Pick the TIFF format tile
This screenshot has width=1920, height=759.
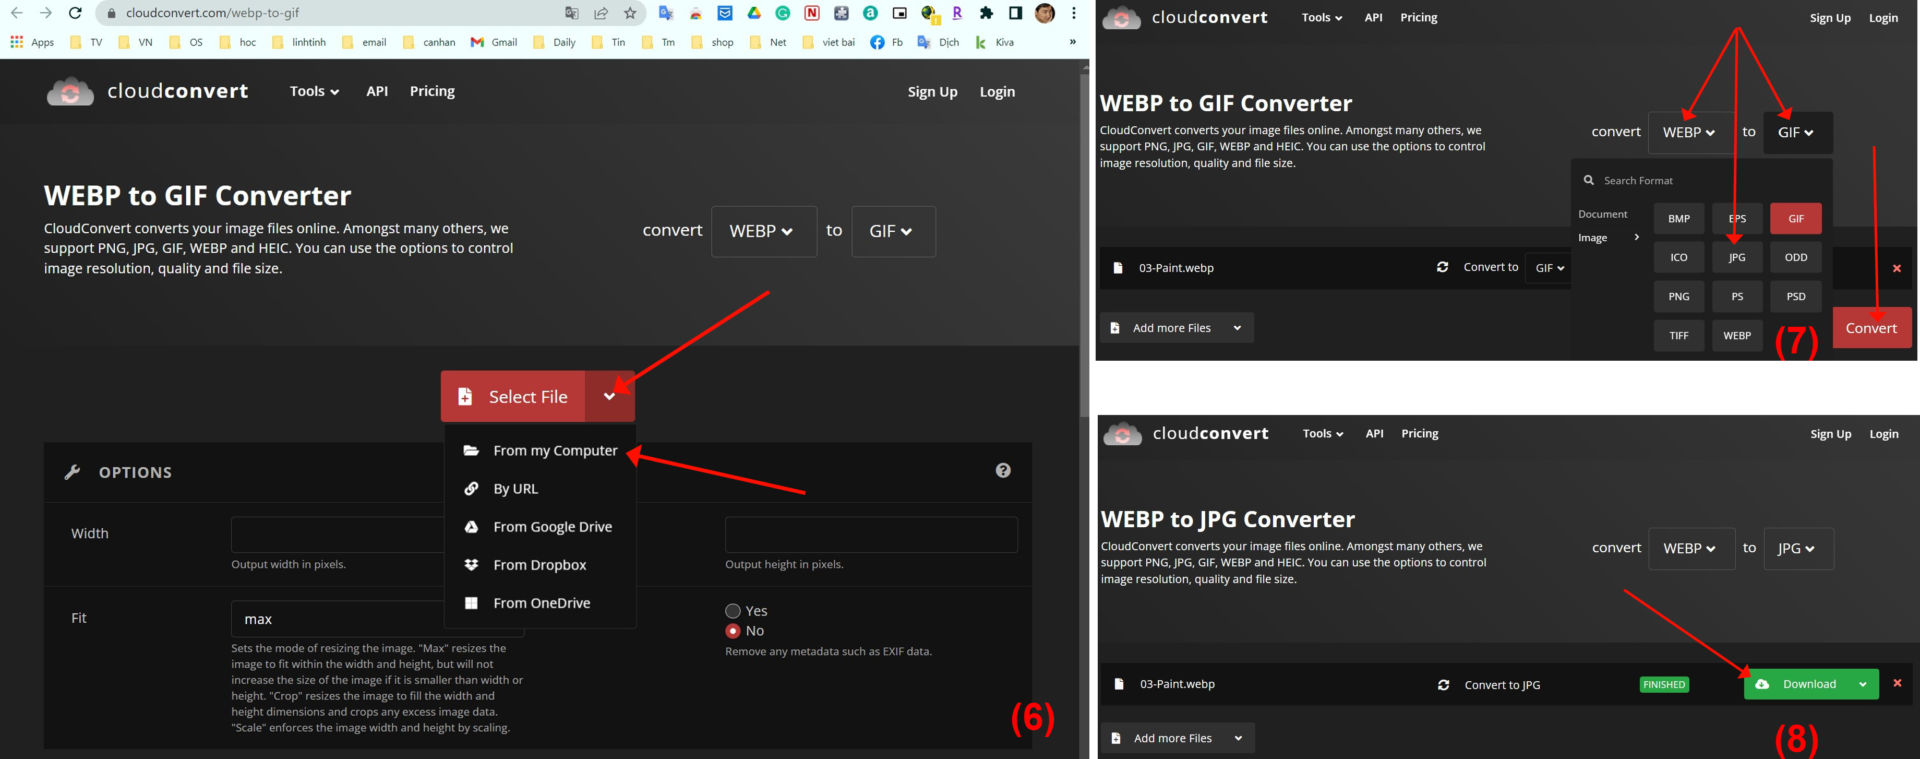pyautogui.click(x=1679, y=336)
